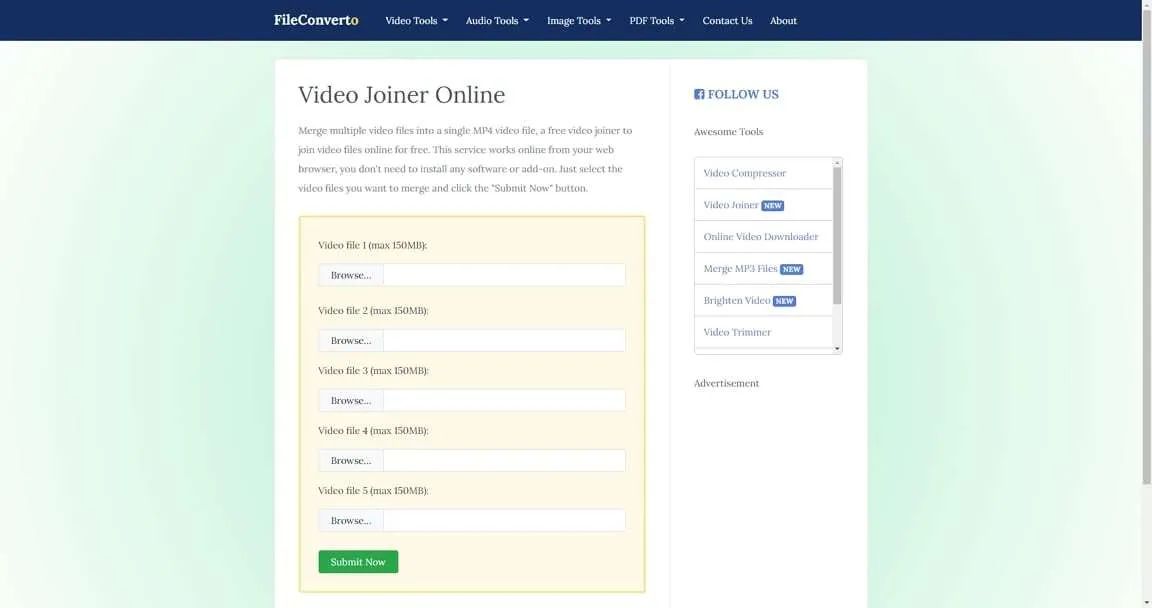
Task: Expand the Image Tools menu
Action: coord(579,21)
